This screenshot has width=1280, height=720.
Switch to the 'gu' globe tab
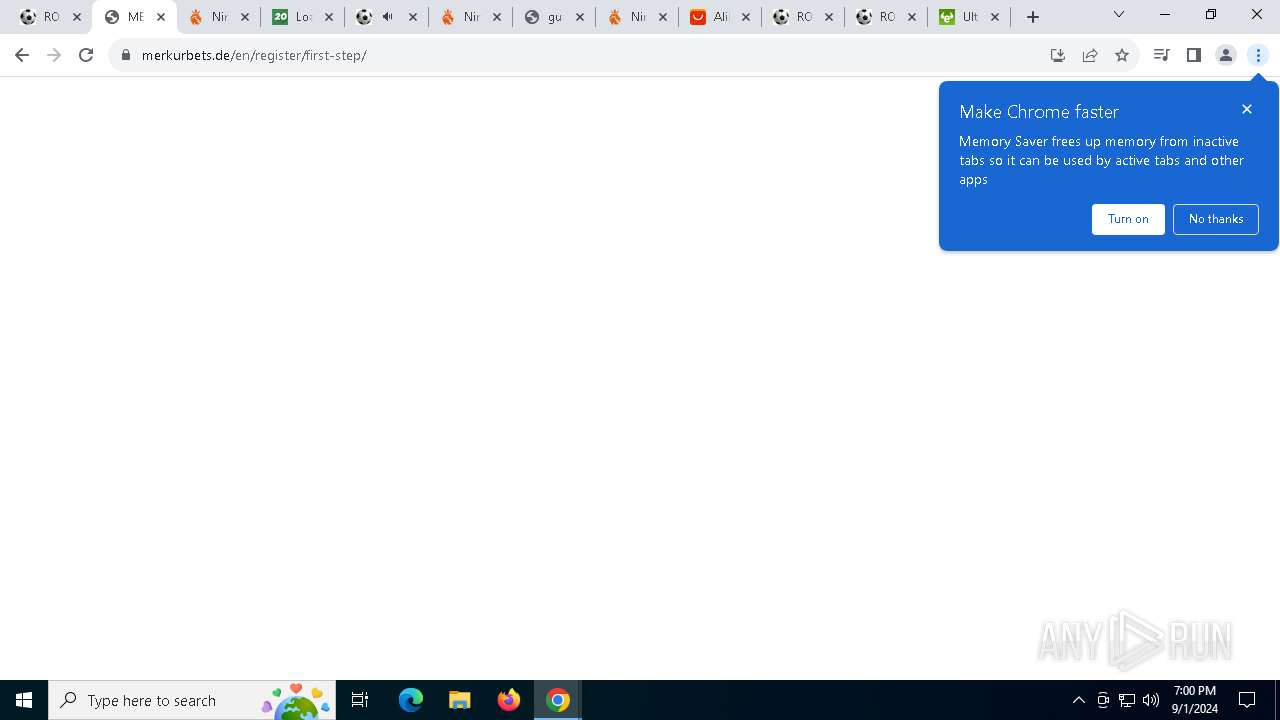pos(553,17)
